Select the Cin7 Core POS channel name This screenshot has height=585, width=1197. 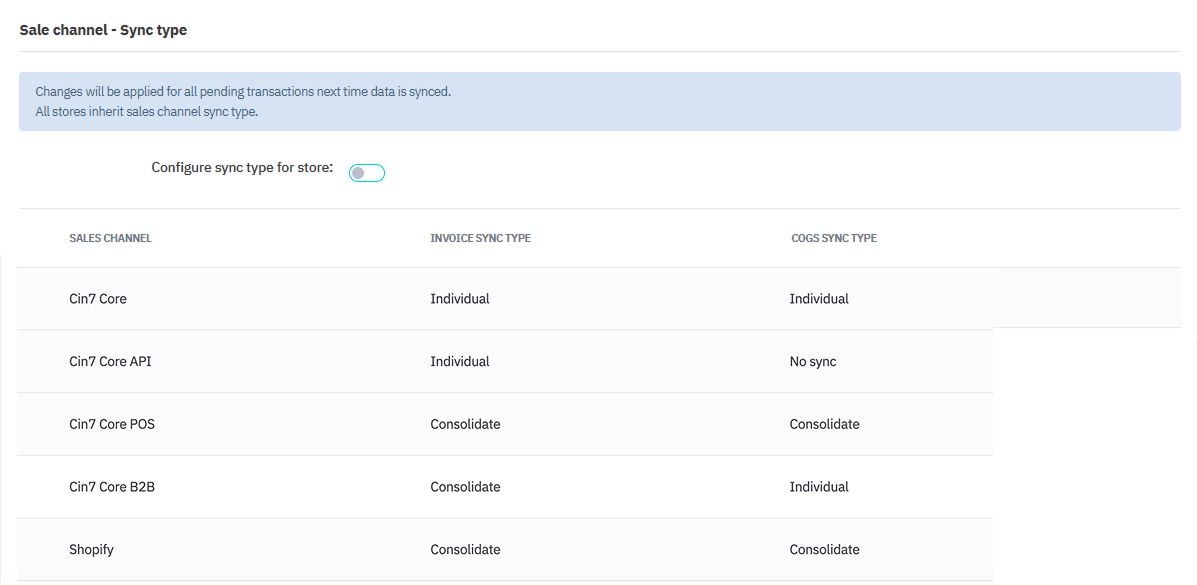click(112, 424)
